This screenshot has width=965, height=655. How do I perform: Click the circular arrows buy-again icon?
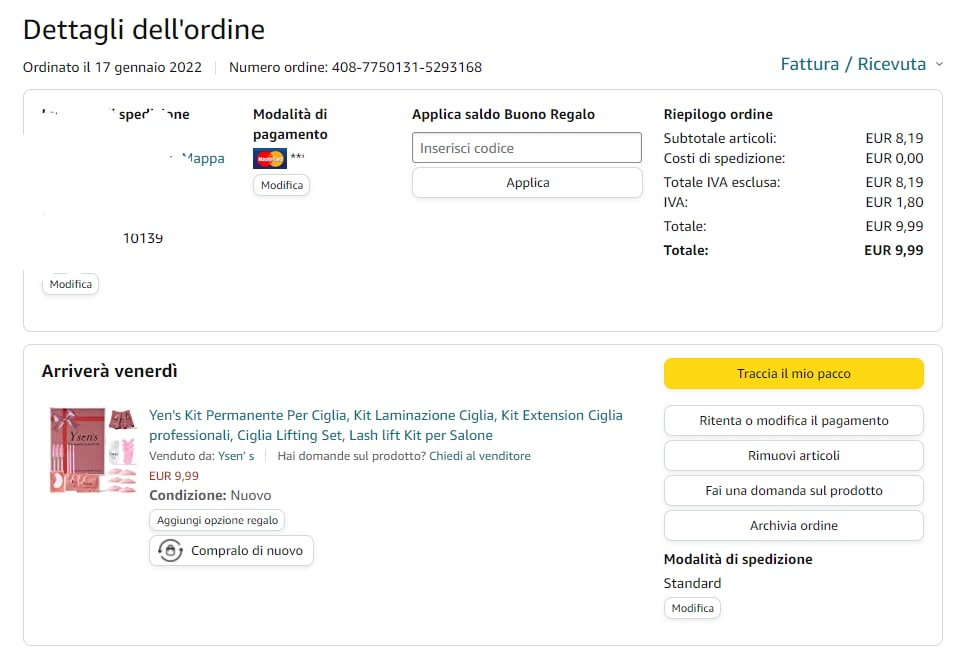tap(170, 550)
